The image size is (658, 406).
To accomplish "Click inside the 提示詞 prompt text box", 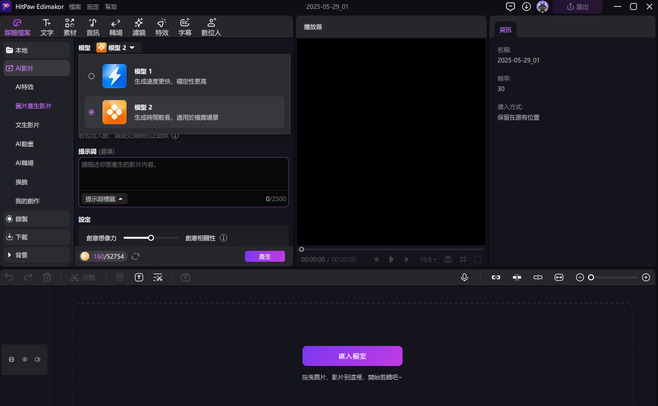I will coord(183,174).
